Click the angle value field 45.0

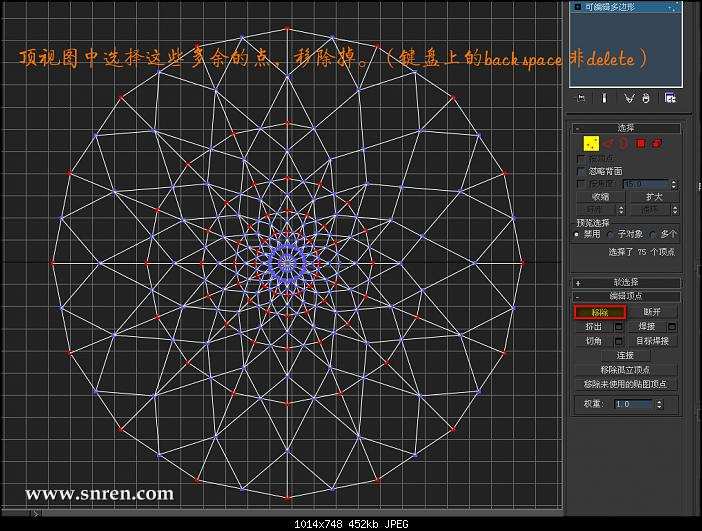[x=646, y=184]
